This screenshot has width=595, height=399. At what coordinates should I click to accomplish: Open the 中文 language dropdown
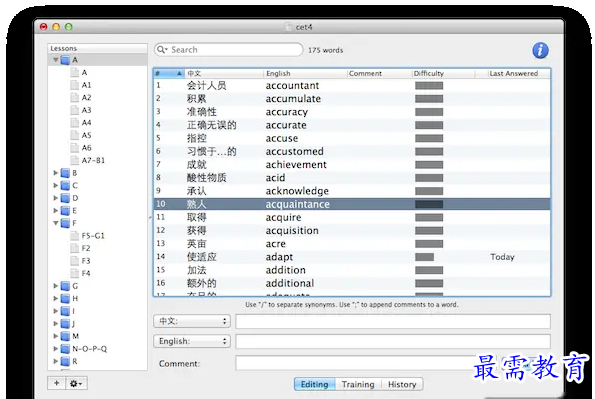(x=192, y=321)
